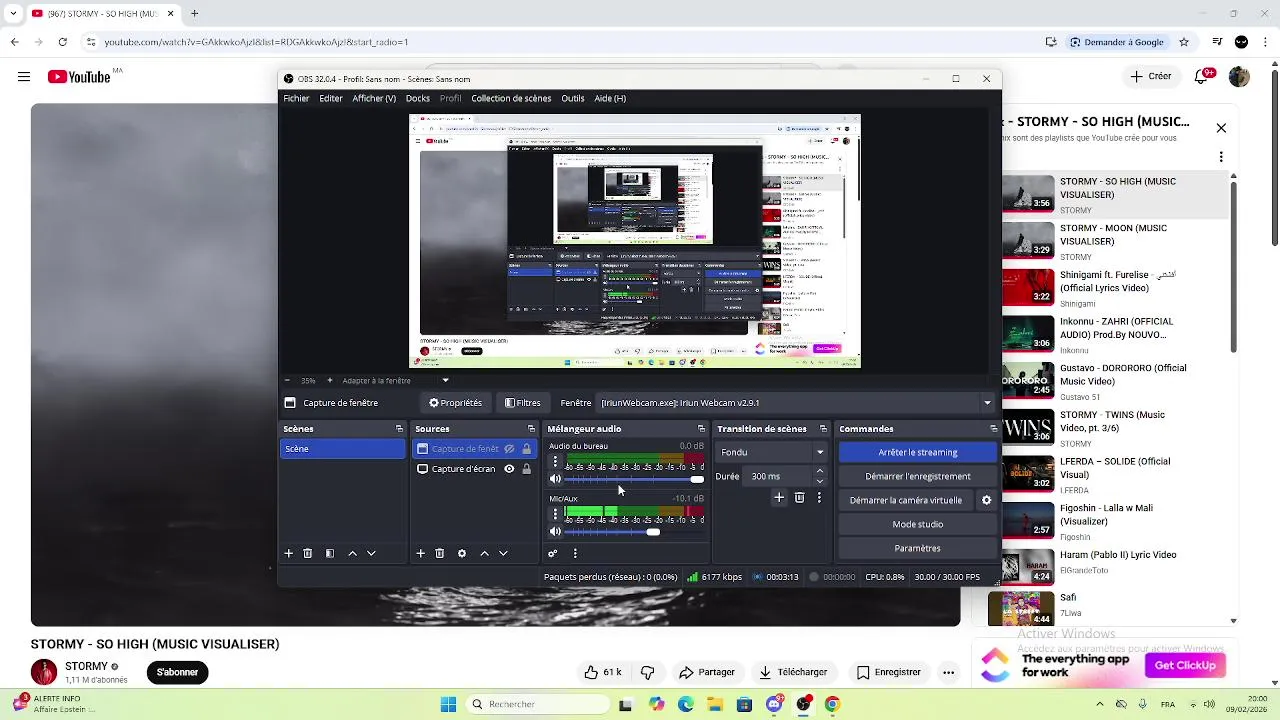The height and width of the screenshot is (720, 1280).
Task: Decrease Durée value down arrow
Action: click(820, 481)
